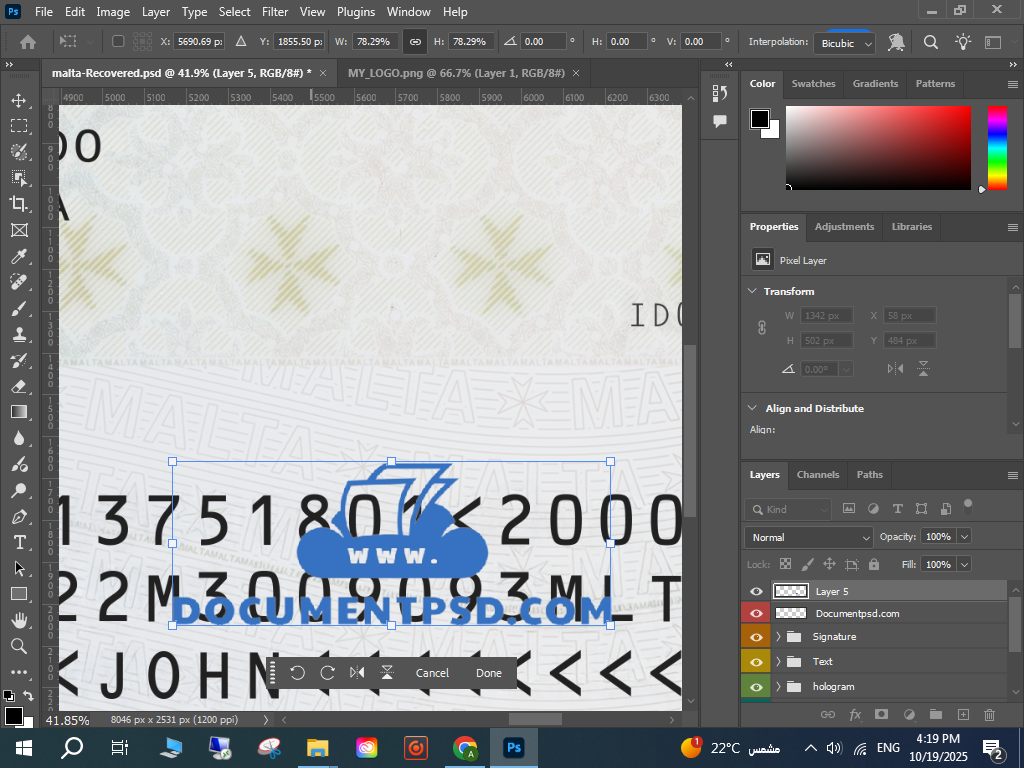Expand the Signature layer group
This screenshot has height=768, width=1024.
[x=778, y=637]
